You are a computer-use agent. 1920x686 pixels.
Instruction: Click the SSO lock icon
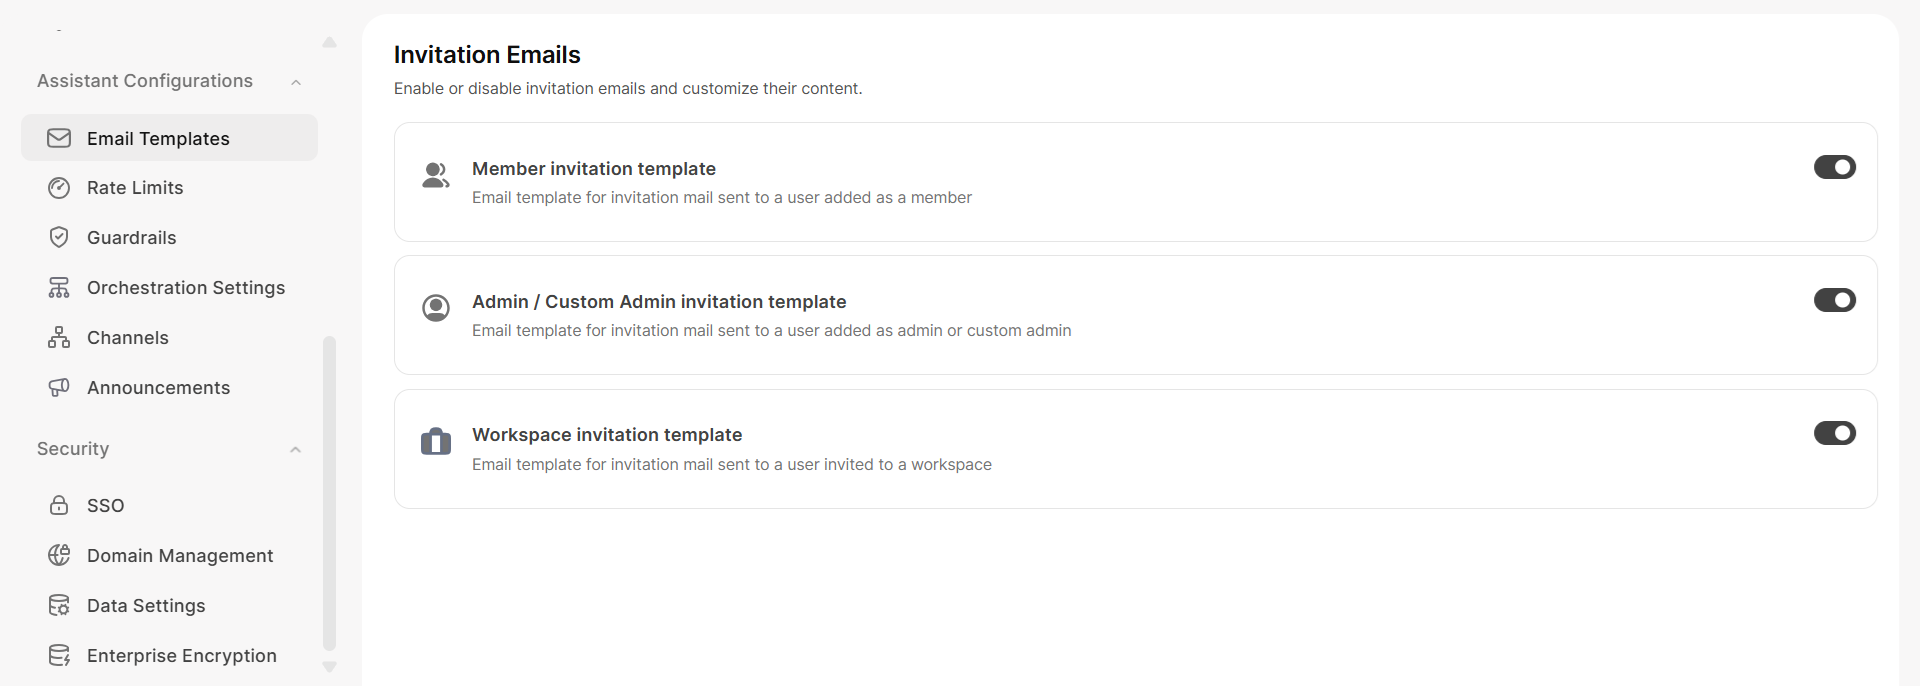click(59, 506)
